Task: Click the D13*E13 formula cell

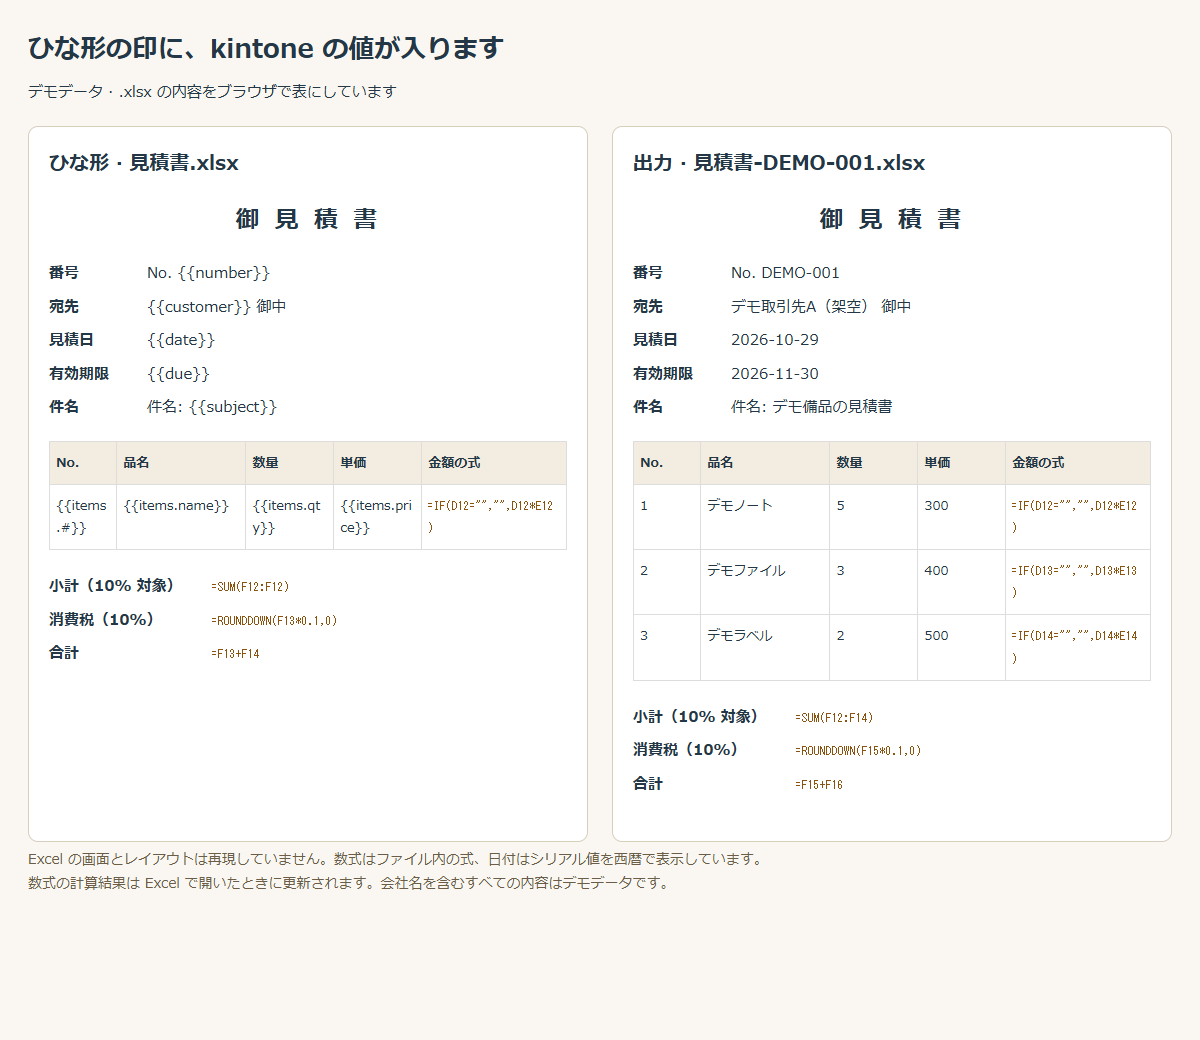Action: pyautogui.click(x=1078, y=582)
